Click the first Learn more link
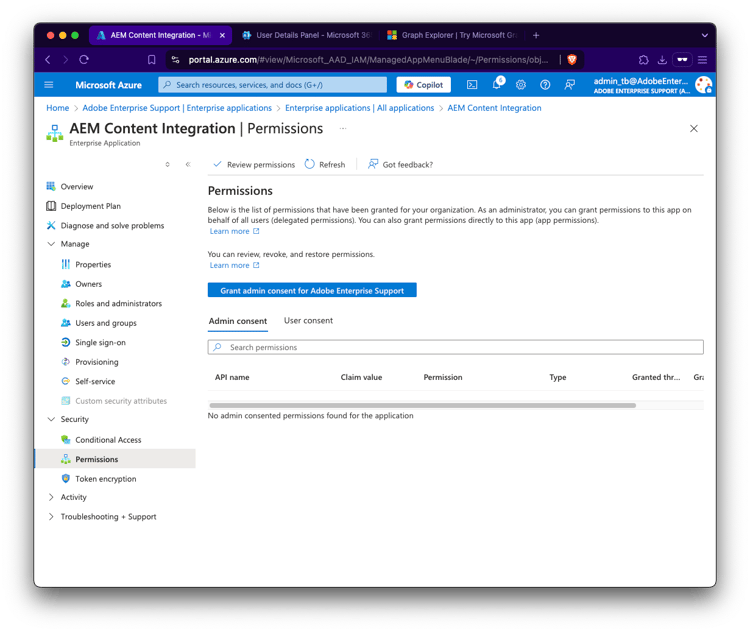Viewport: 750px width, 632px height. pos(234,231)
